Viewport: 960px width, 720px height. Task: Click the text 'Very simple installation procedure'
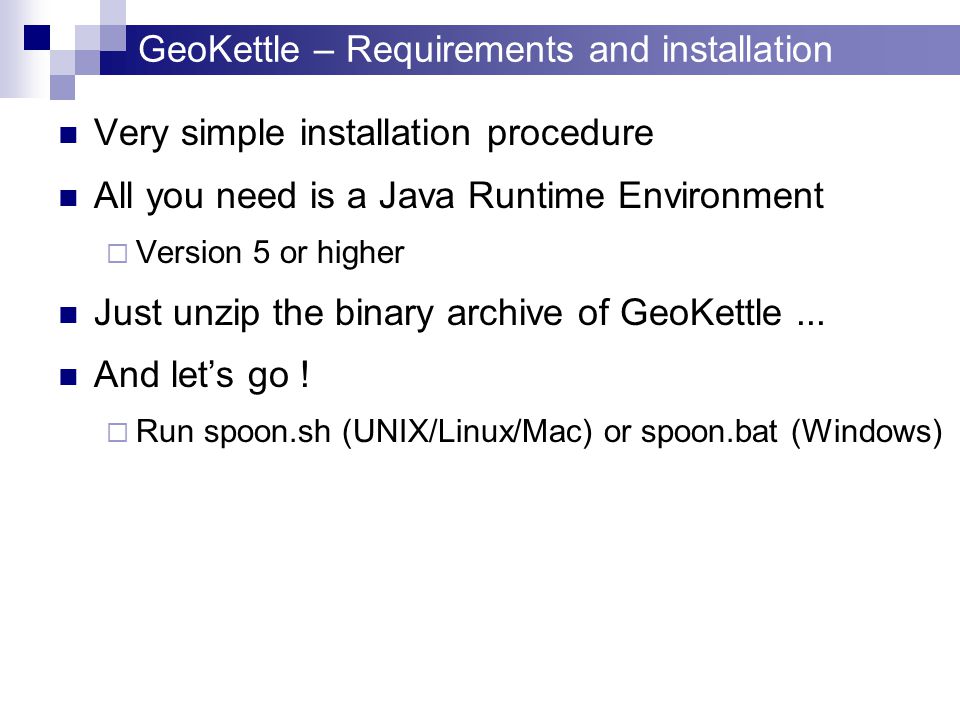click(373, 133)
